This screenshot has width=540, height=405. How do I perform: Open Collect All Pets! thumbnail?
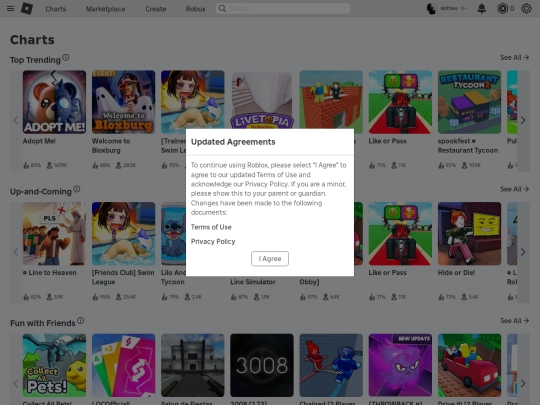pyautogui.click(x=54, y=365)
